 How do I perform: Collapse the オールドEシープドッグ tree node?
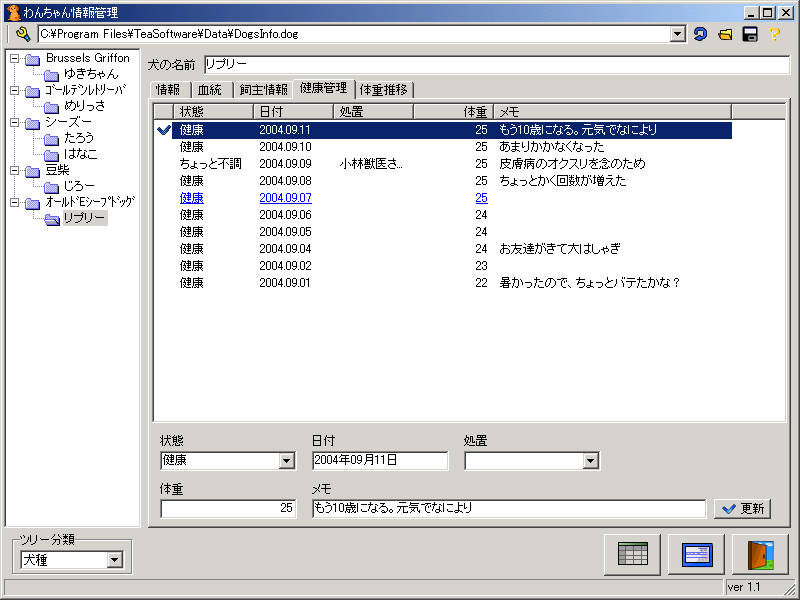point(15,203)
